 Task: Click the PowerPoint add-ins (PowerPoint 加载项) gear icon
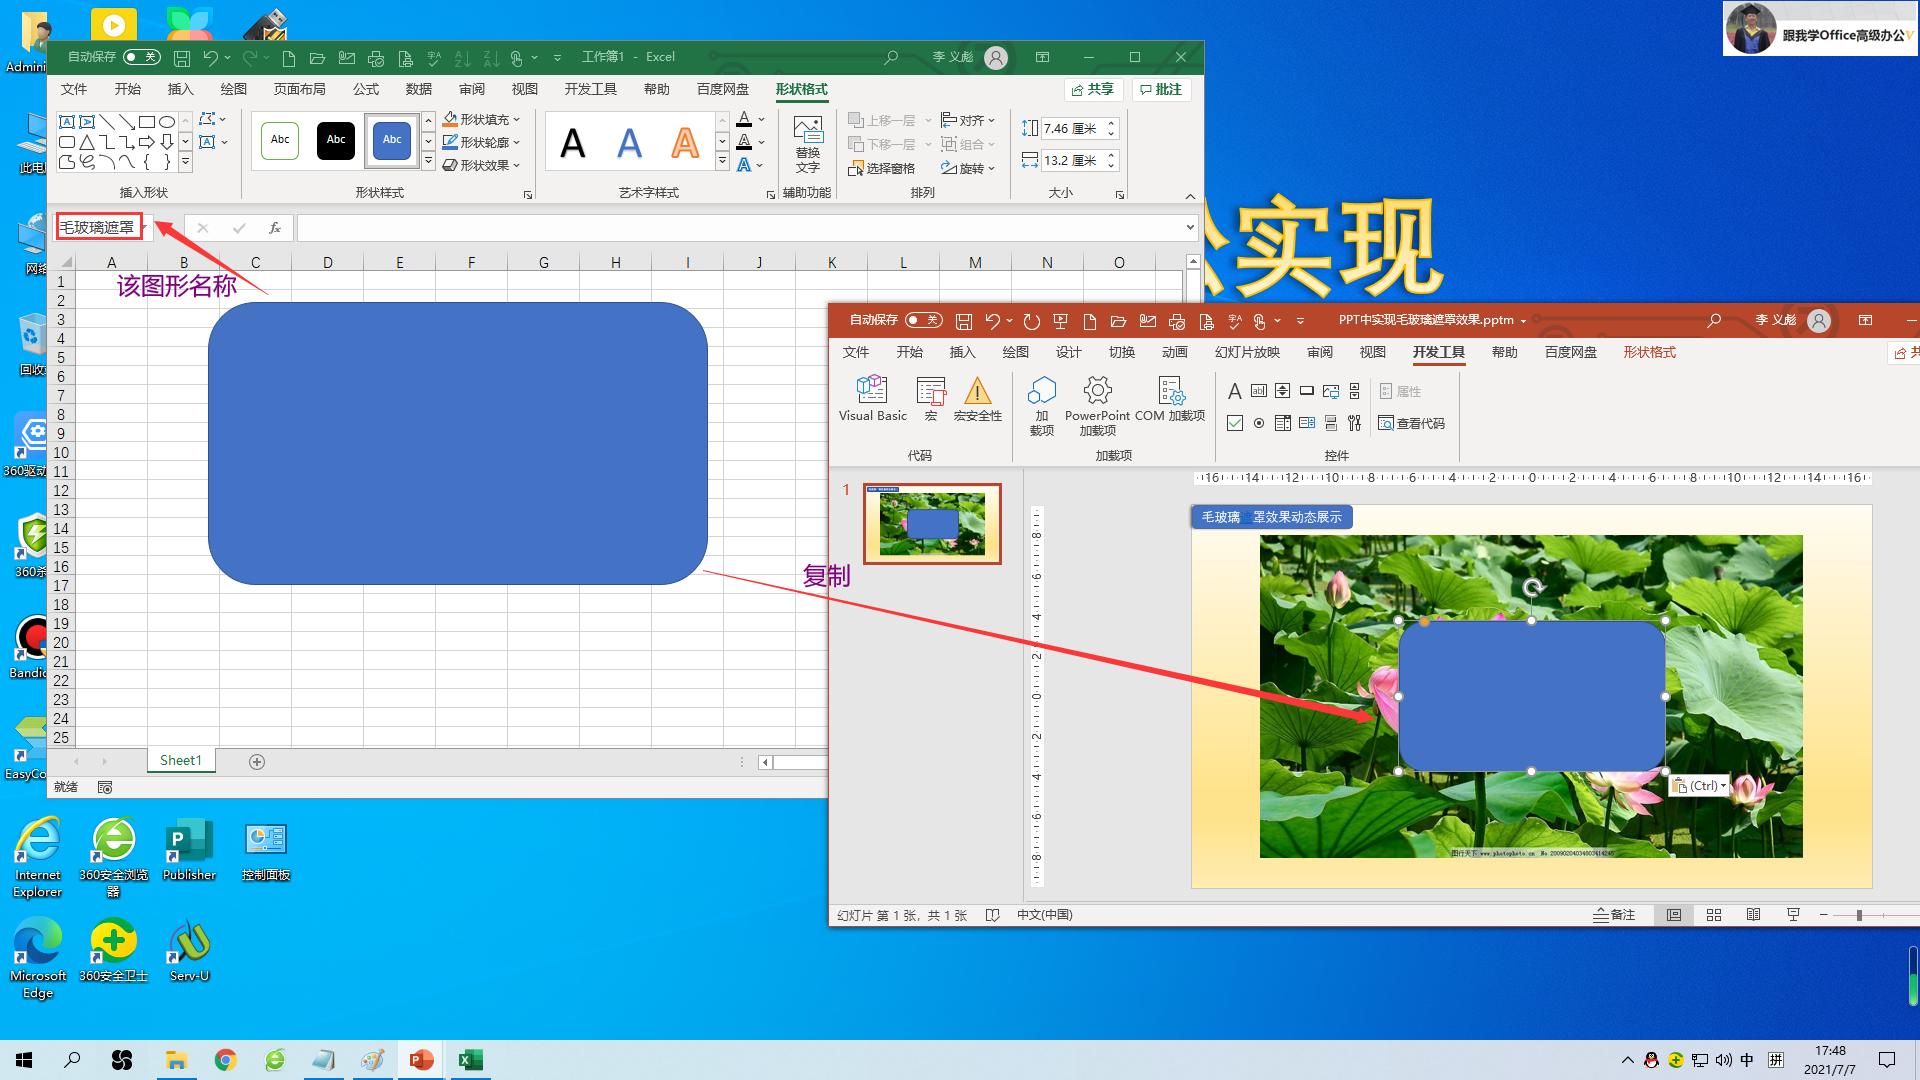tap(1097, 391)
